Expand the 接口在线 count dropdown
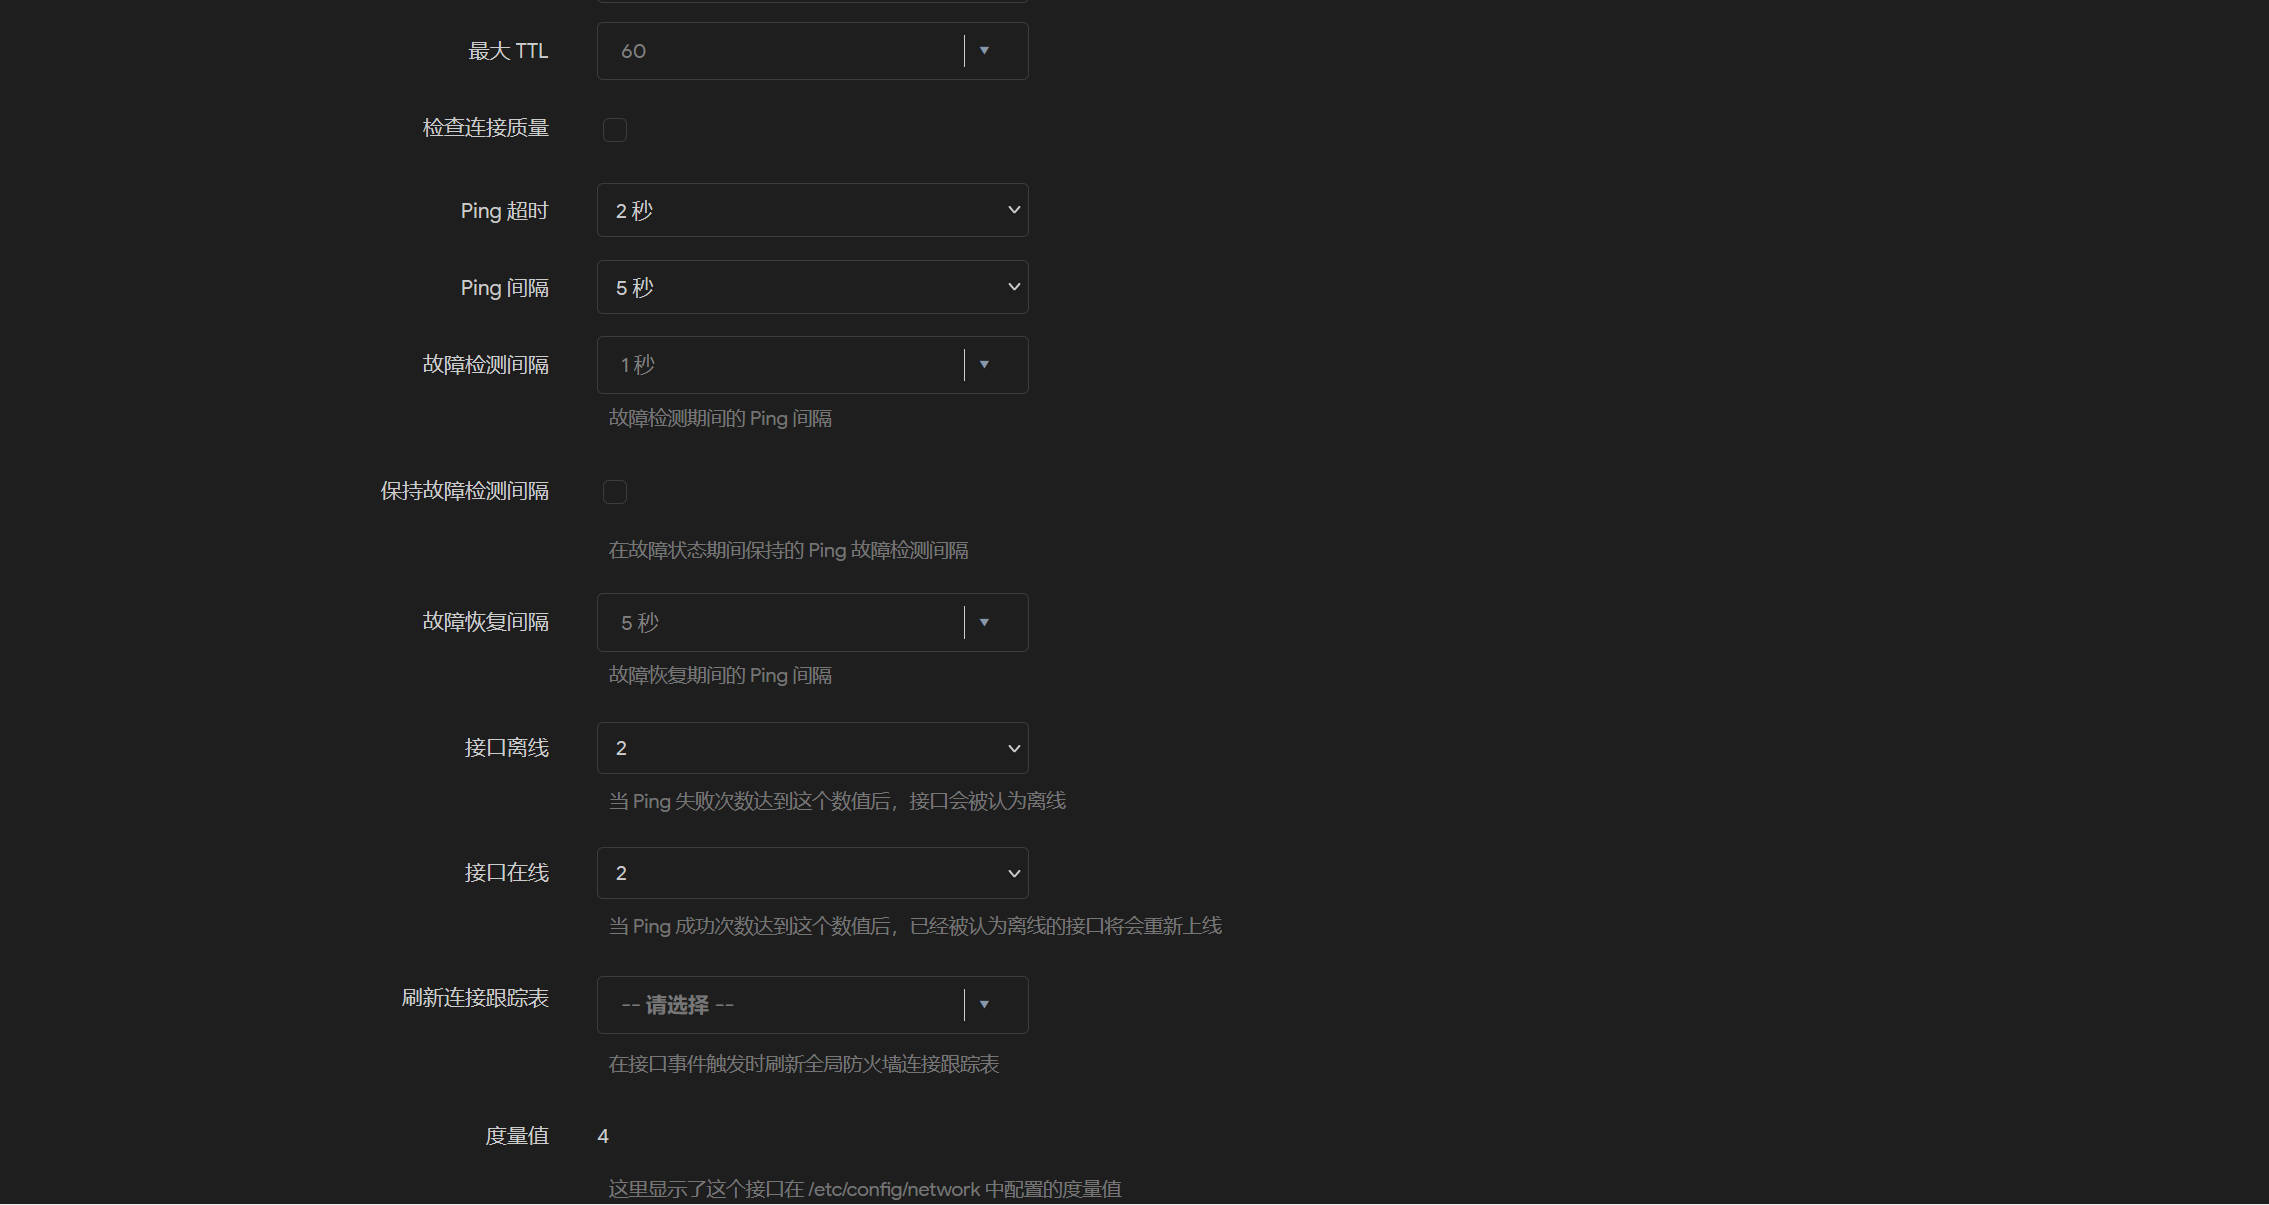The height and width of the screenshot is (1205, 2269). click(x=812, y=873)
